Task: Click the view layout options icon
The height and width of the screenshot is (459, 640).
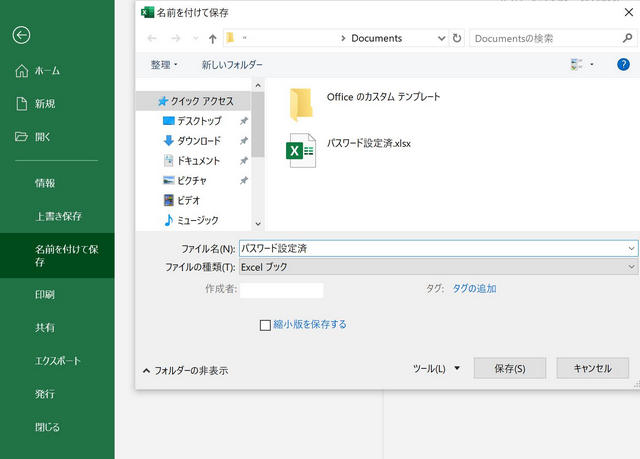Action: pyautogui.click(x=576, y=64)
